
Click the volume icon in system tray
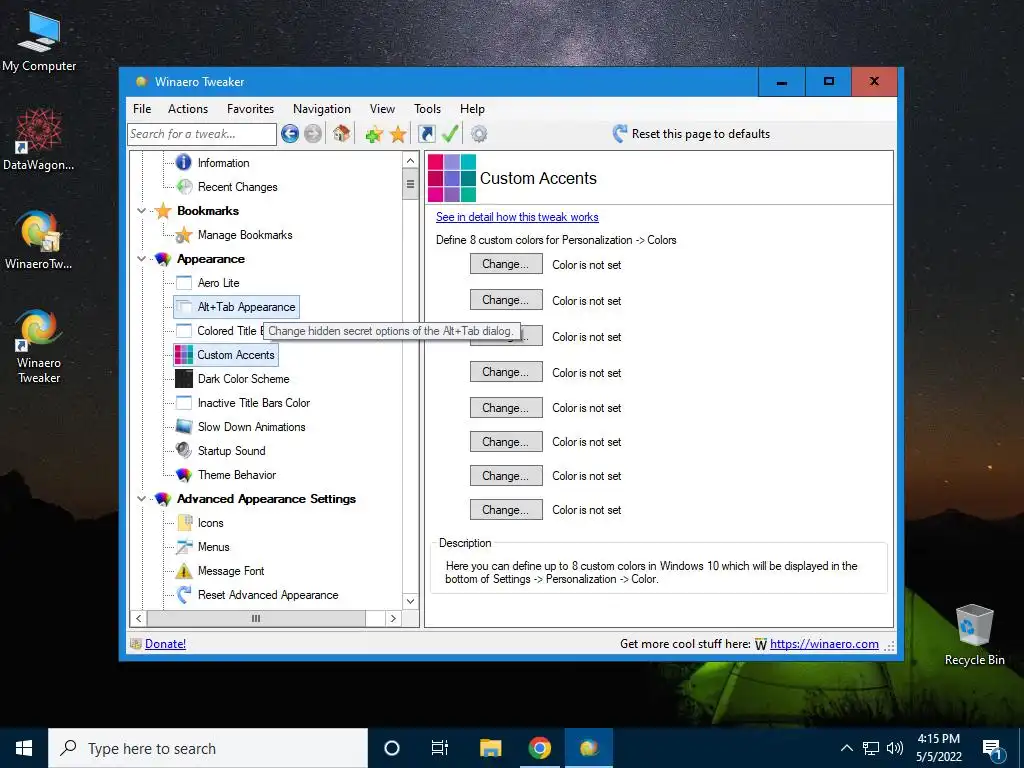pyautogui.click(x=895, y=748)
